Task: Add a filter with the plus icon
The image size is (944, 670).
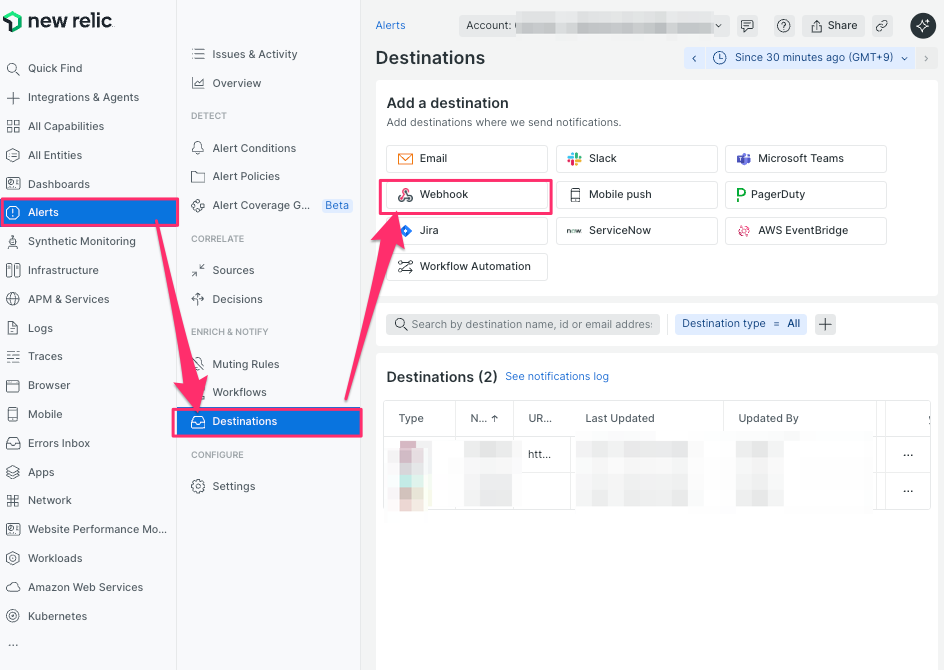Action: pos(825,324)
